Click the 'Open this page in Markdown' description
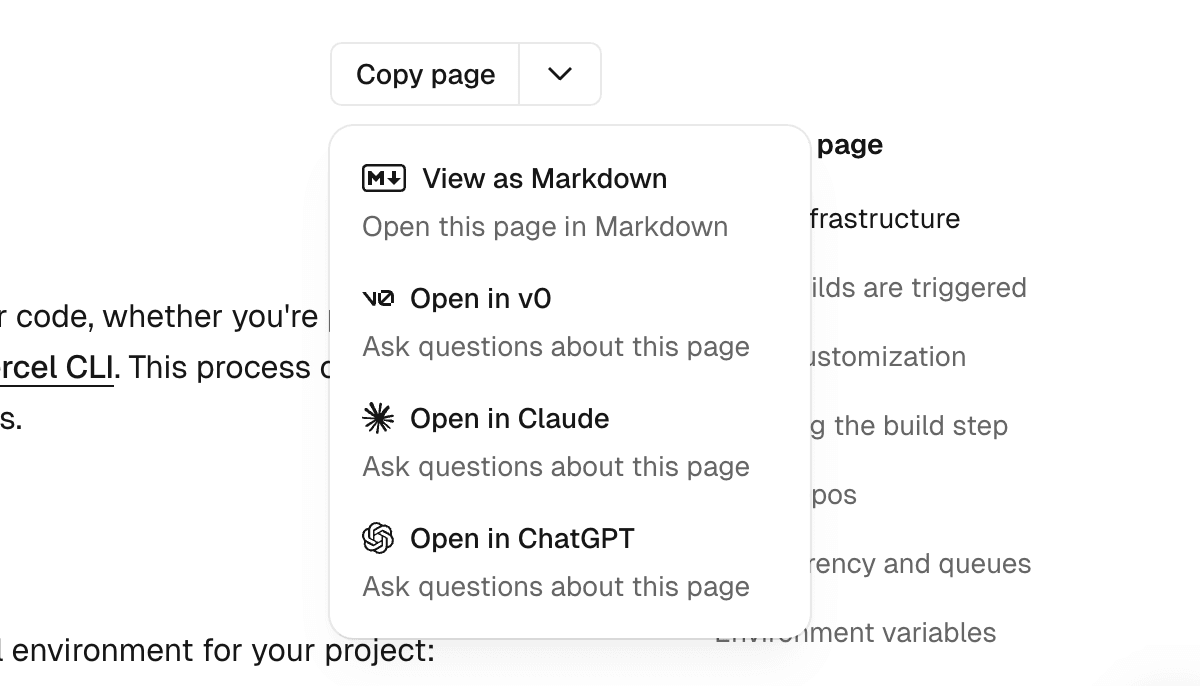The height and width of the screenshot is (686, 1200). (x=545, y=227)
